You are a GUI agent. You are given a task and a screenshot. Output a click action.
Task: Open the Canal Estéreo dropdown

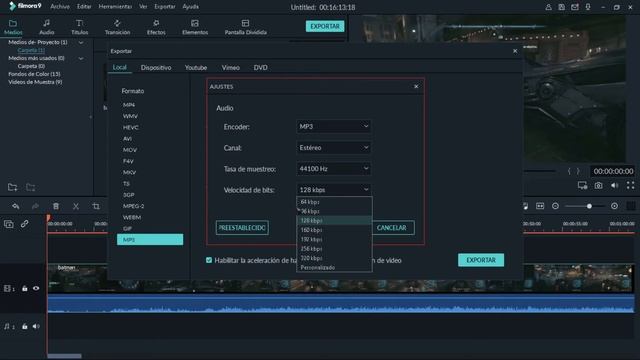(333, 148)
